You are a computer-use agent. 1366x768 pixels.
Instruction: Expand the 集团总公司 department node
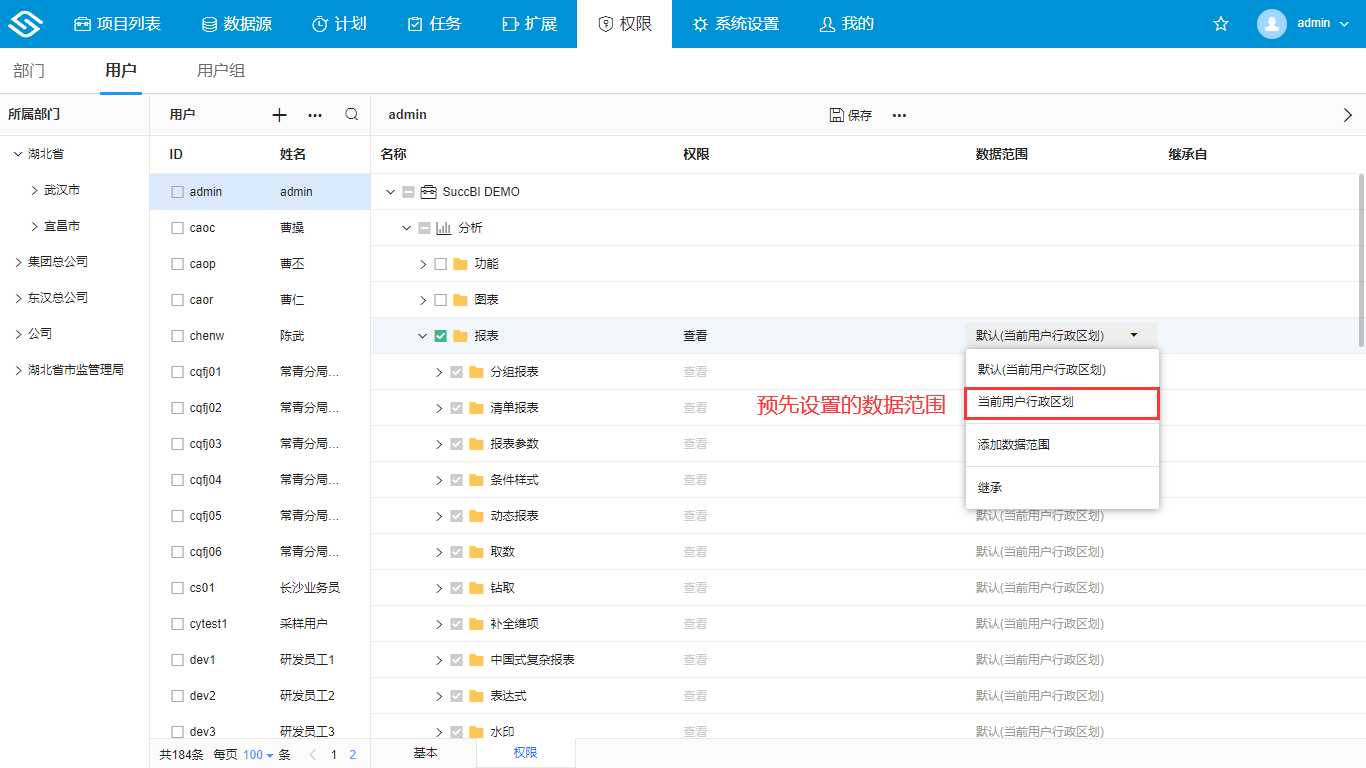(x=18, y=262)
